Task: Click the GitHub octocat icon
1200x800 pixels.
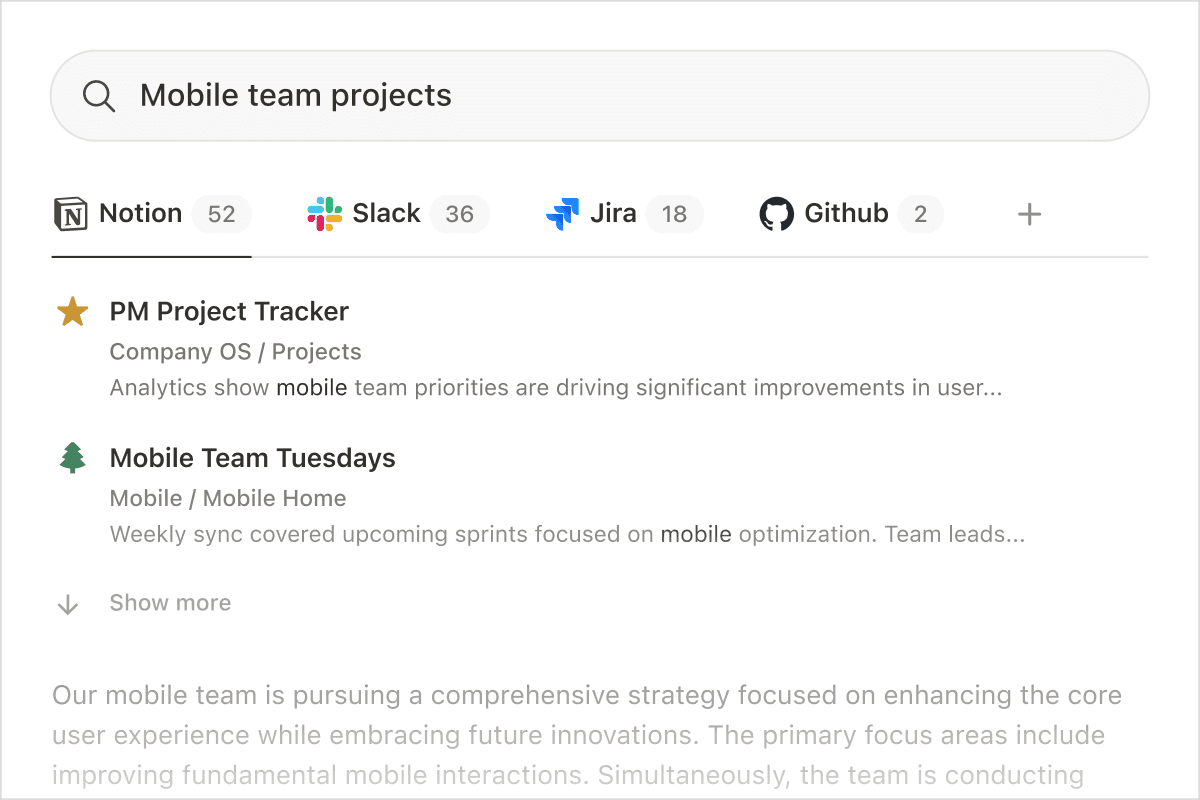Action: [776, 214]
